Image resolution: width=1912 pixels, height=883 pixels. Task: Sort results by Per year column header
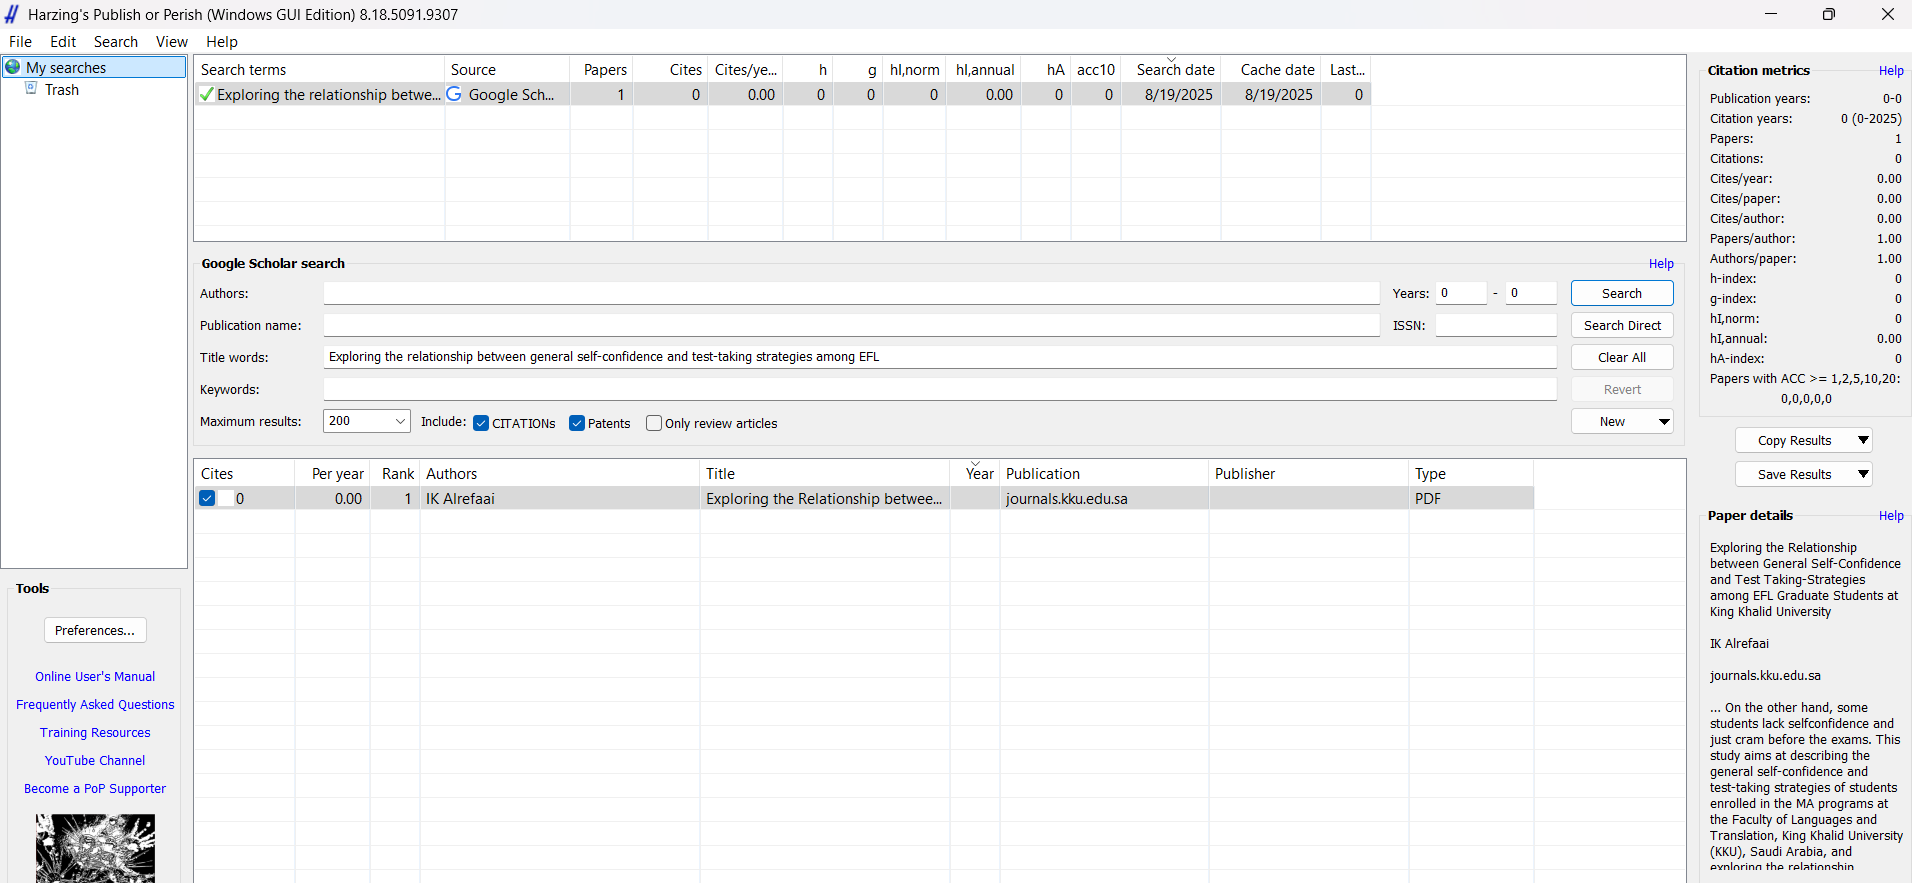(x=332, y=474)
